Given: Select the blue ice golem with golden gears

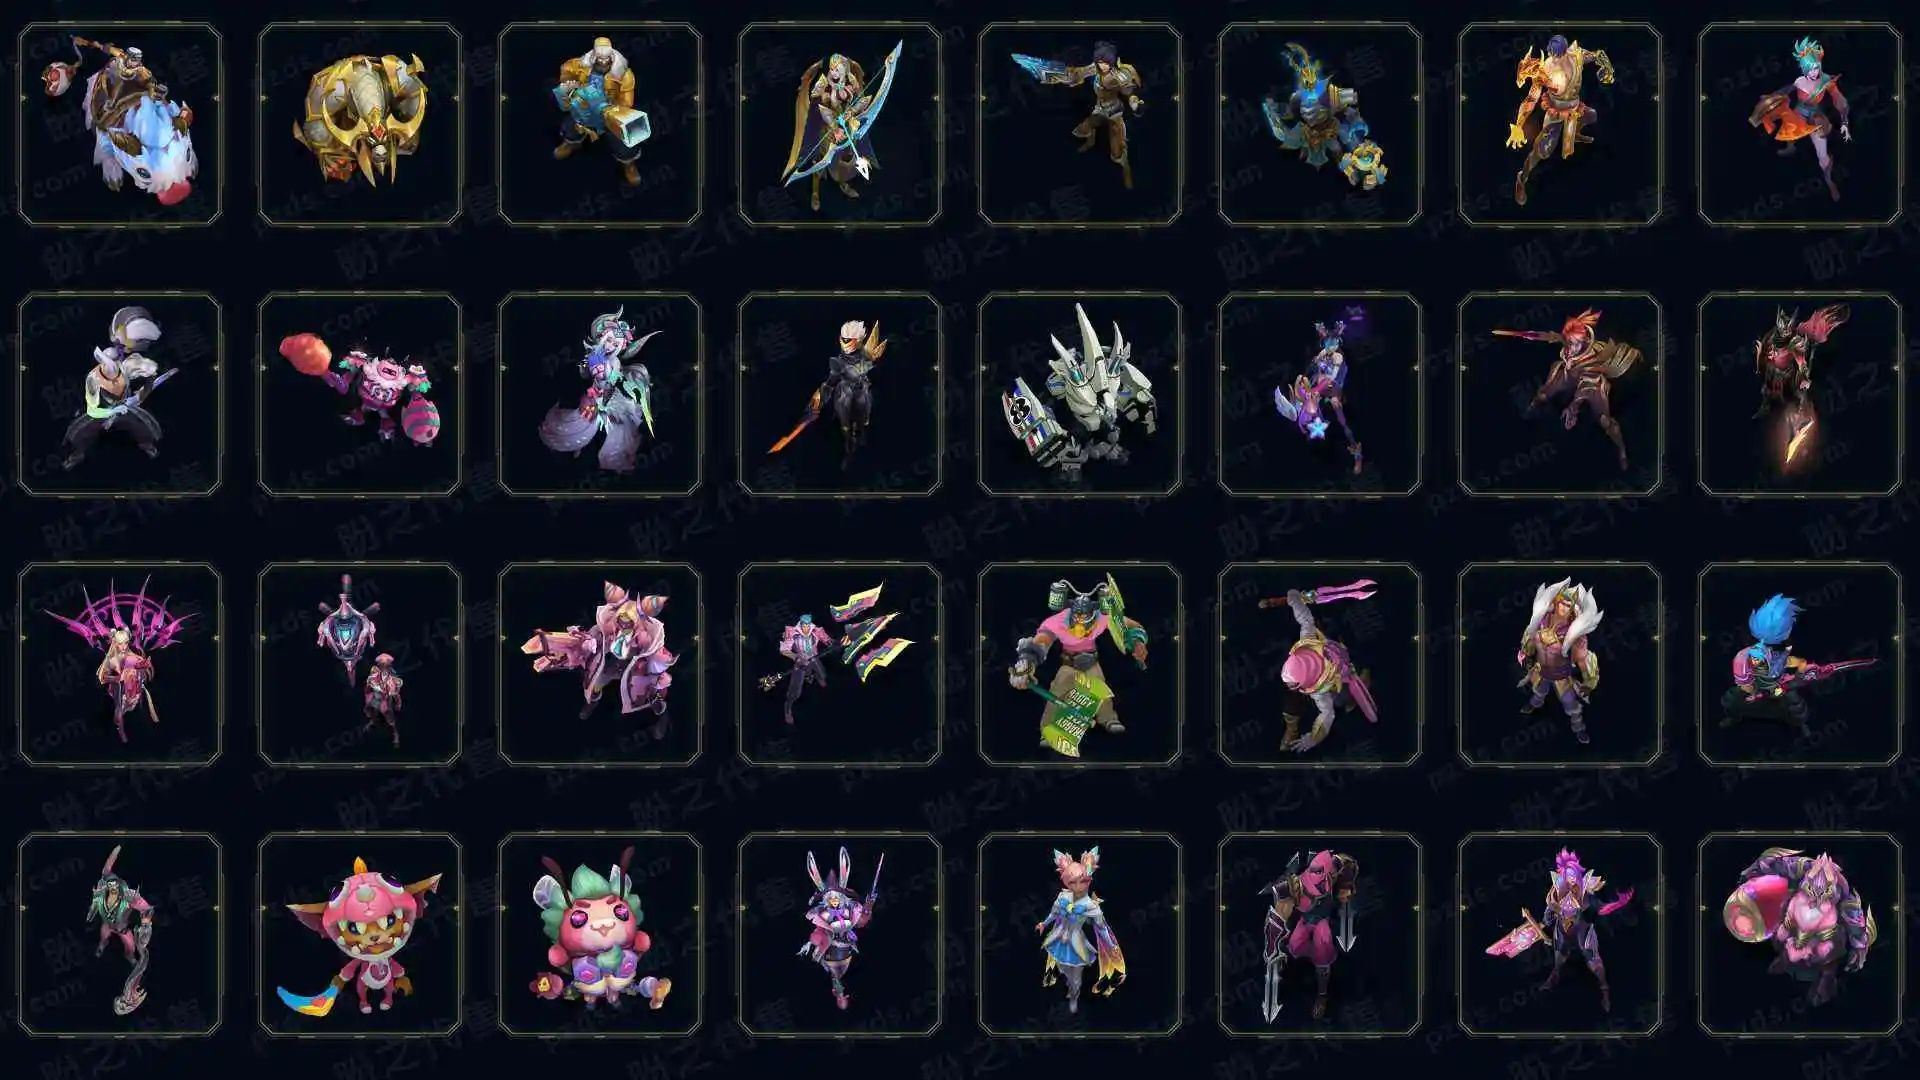Looking at the screenshot, I should point(1320,124).
